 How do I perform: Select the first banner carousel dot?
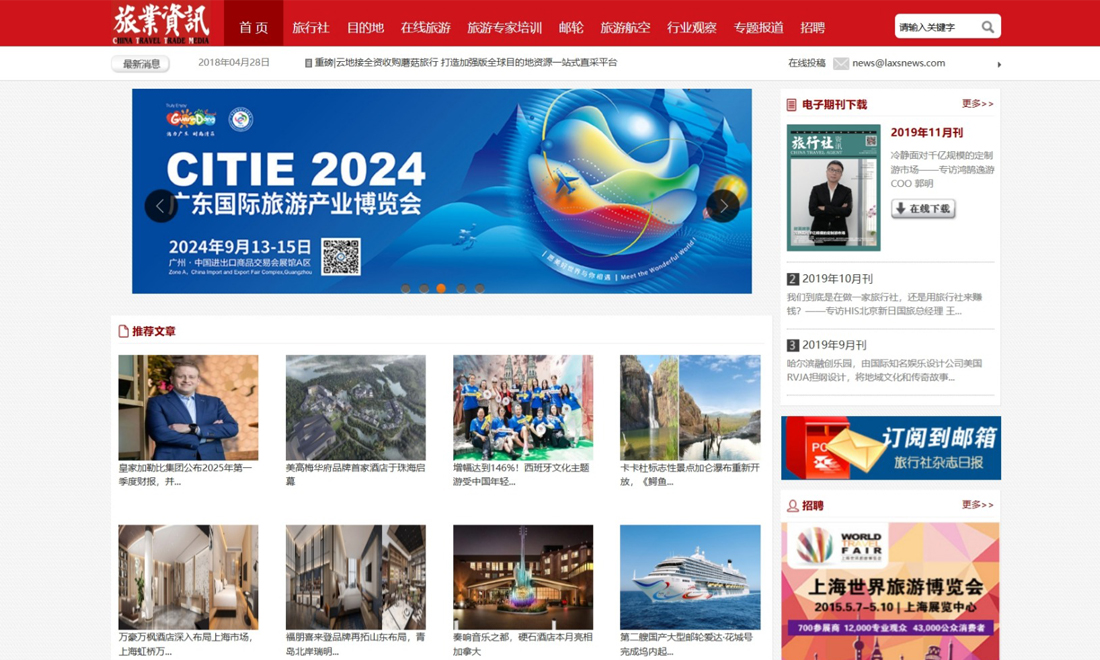405,288
